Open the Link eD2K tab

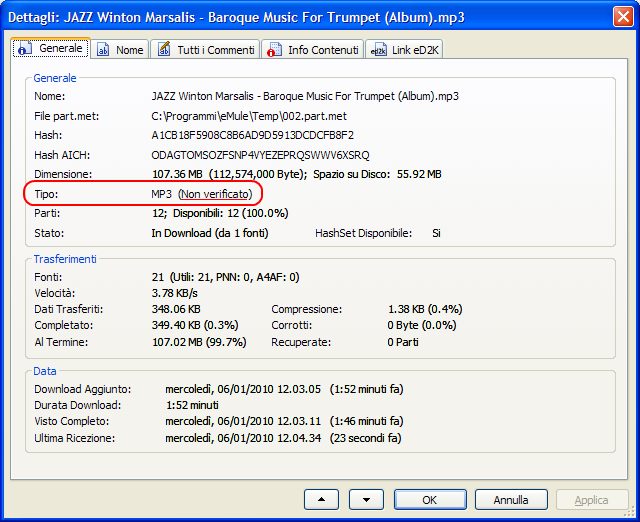click(x=404, y=49)
